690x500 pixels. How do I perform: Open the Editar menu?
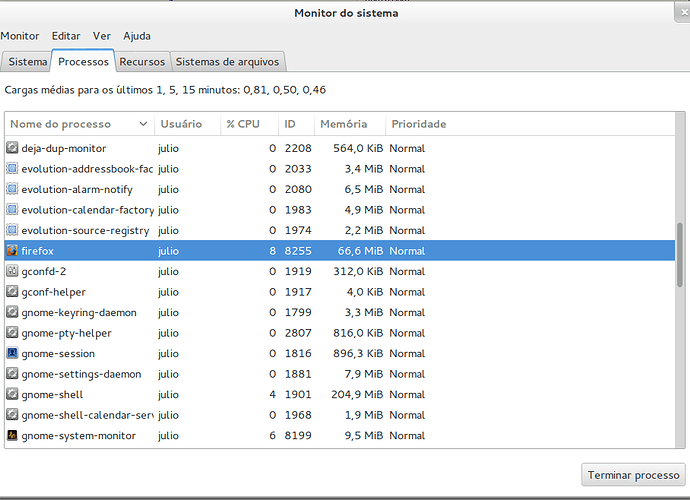66,36
